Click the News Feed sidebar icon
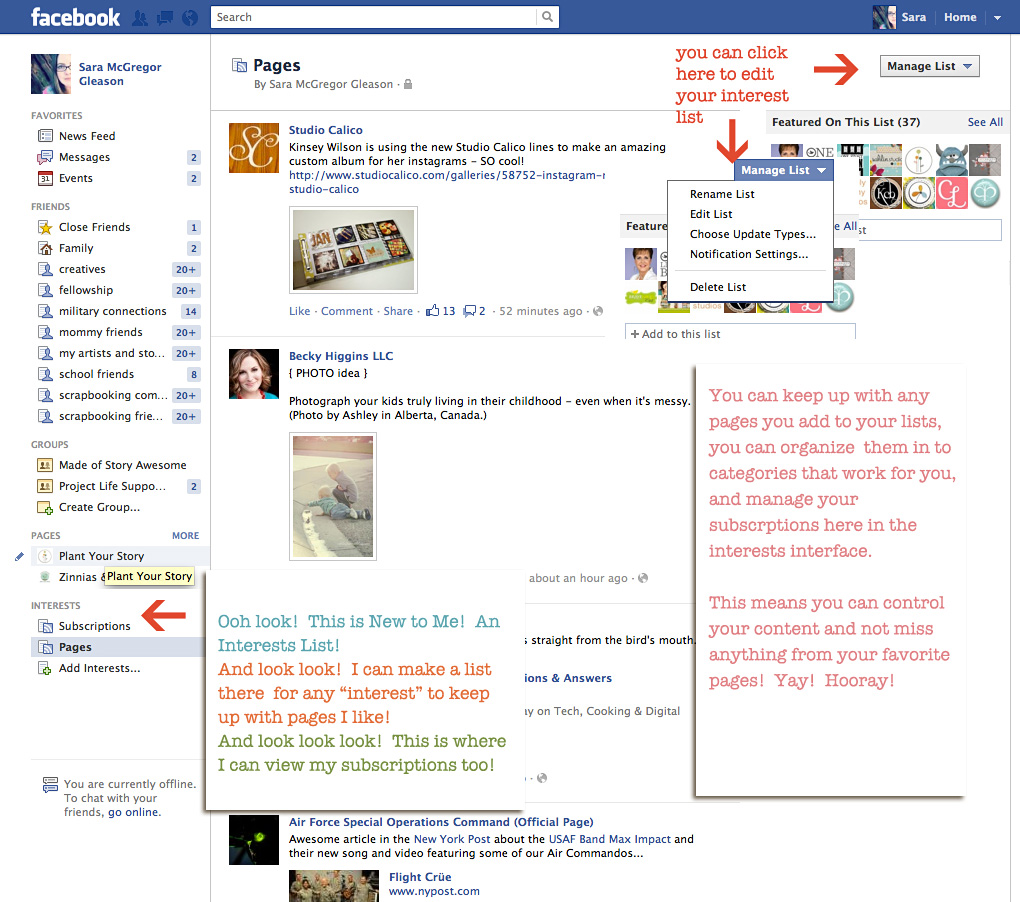This screenshot has height=902, width=1020. pyautogui.click(x=45, y=136)
